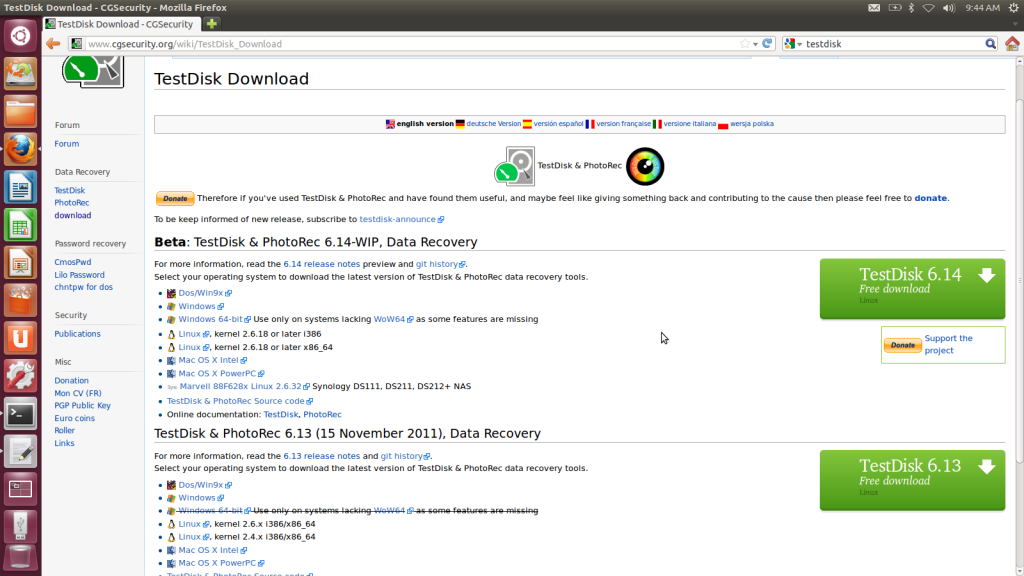Switch to versión español

coord(558,123)
